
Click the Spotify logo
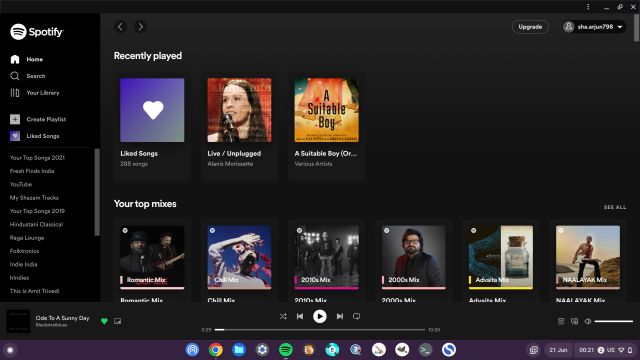tap(37, 32)
